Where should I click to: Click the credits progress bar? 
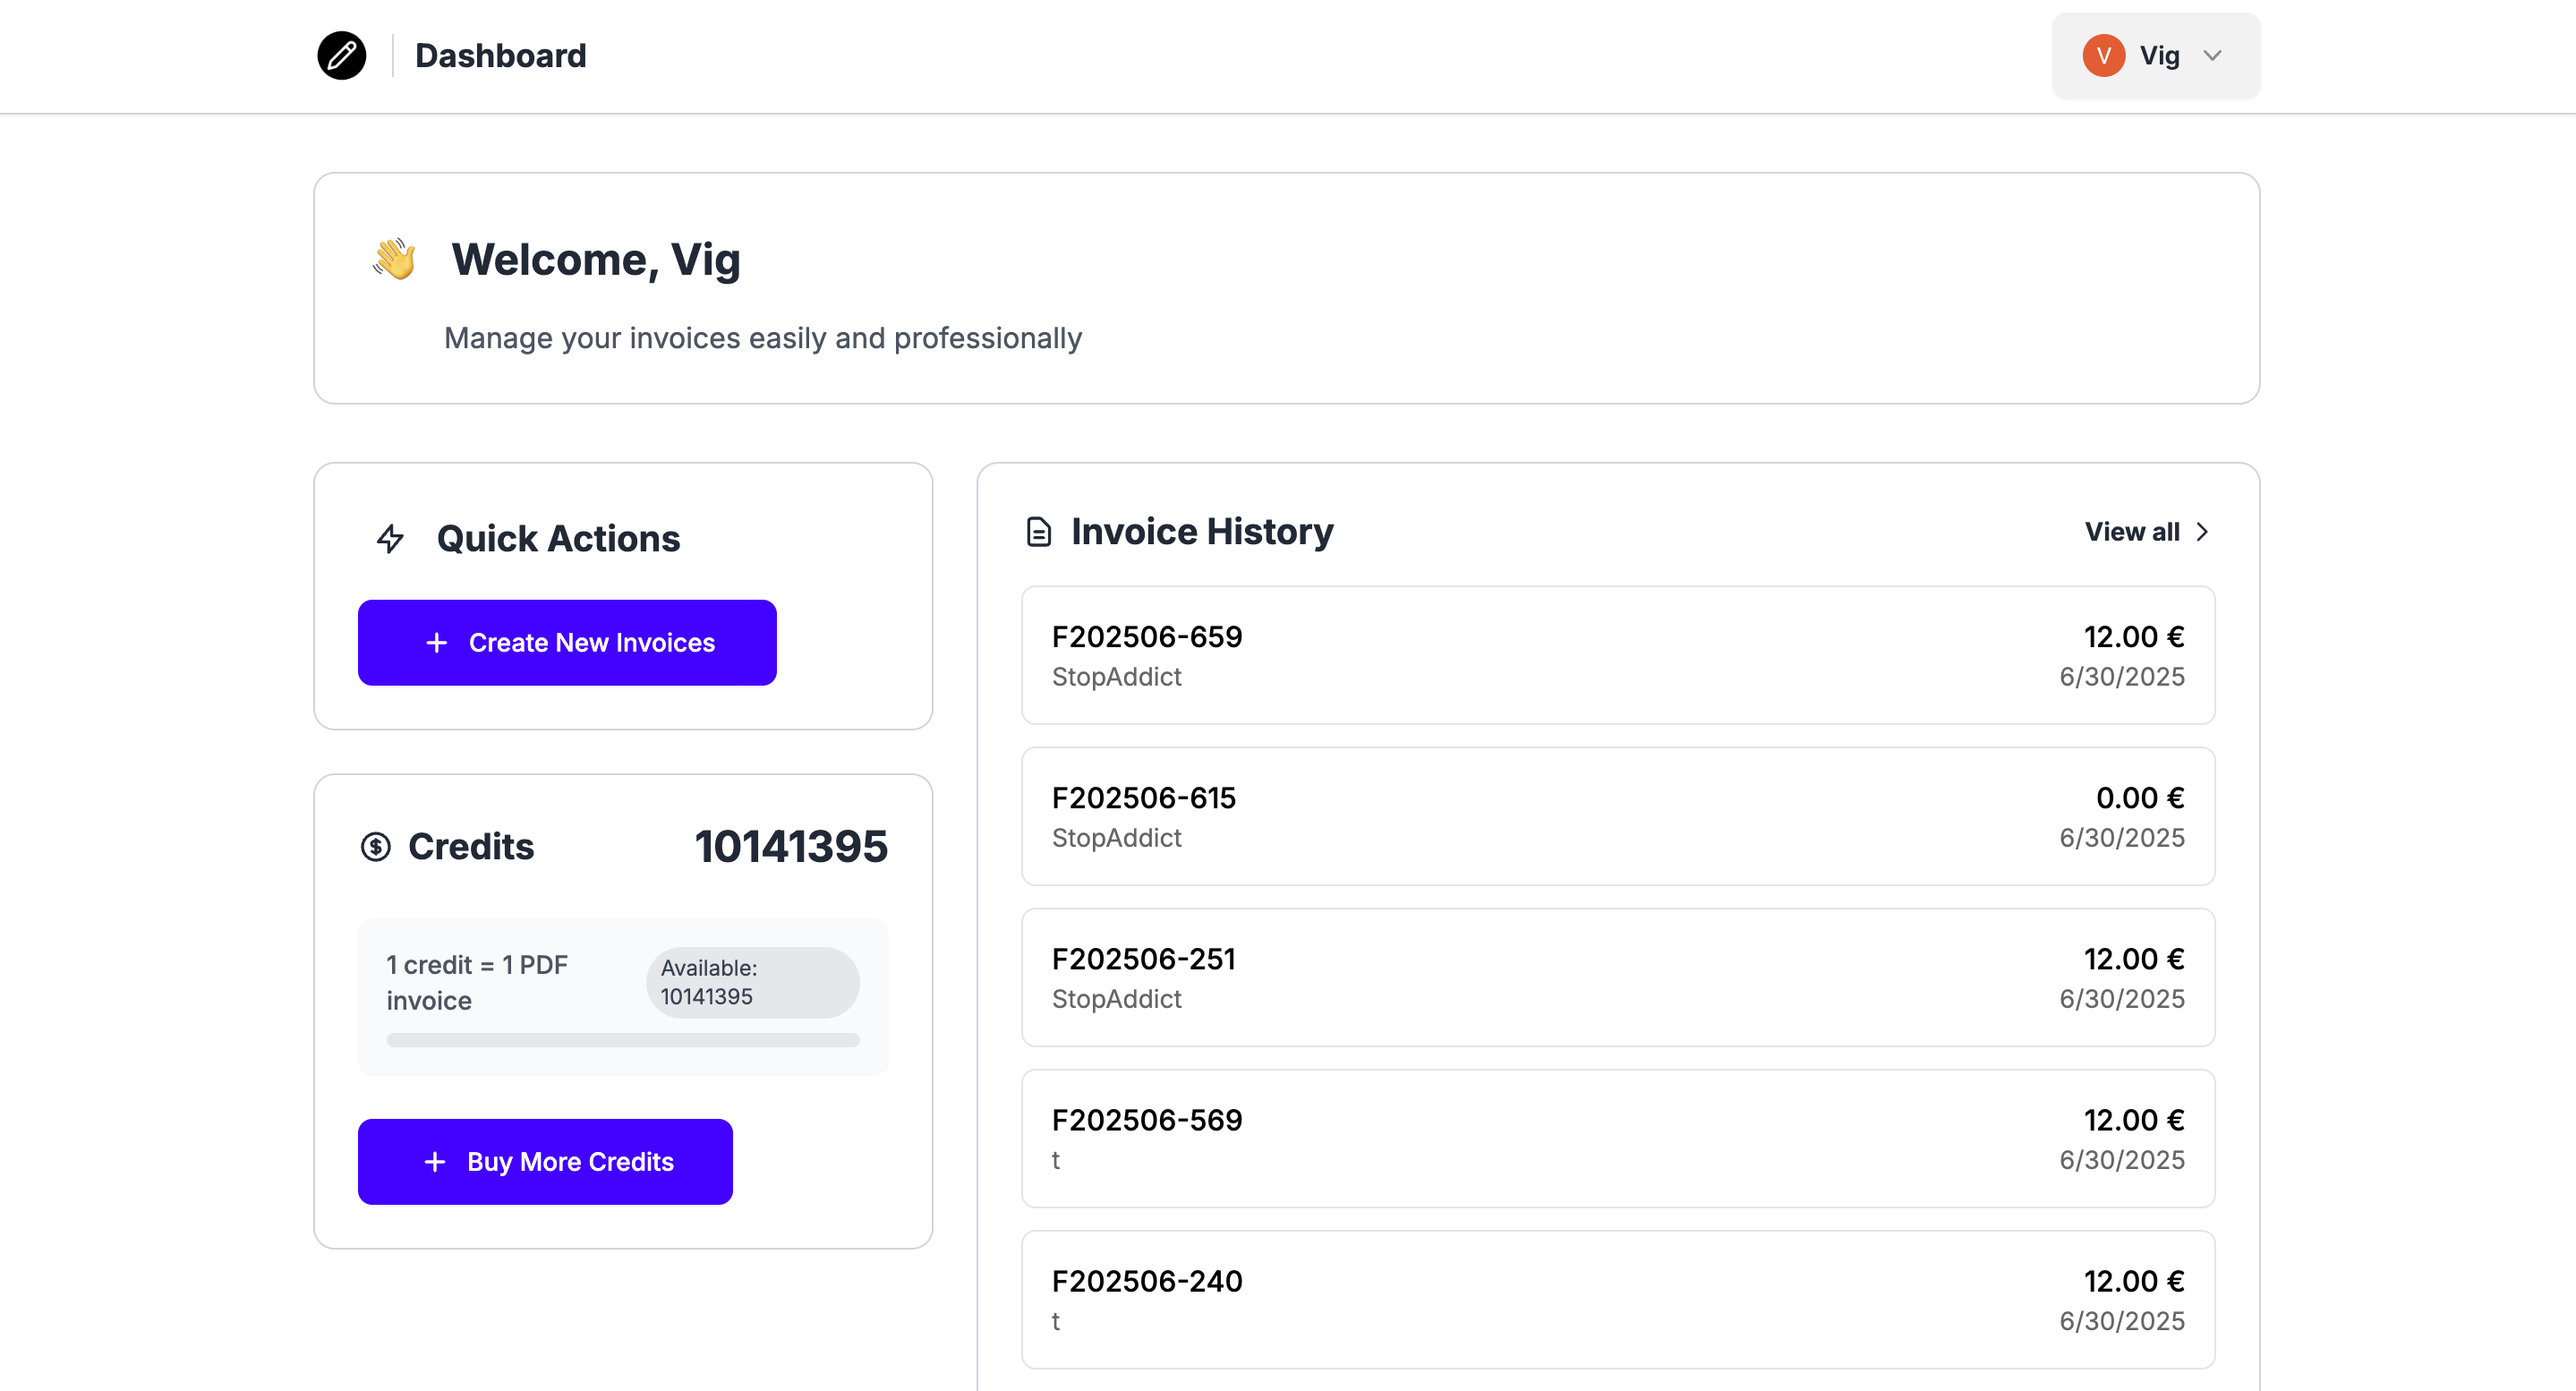622,1040
